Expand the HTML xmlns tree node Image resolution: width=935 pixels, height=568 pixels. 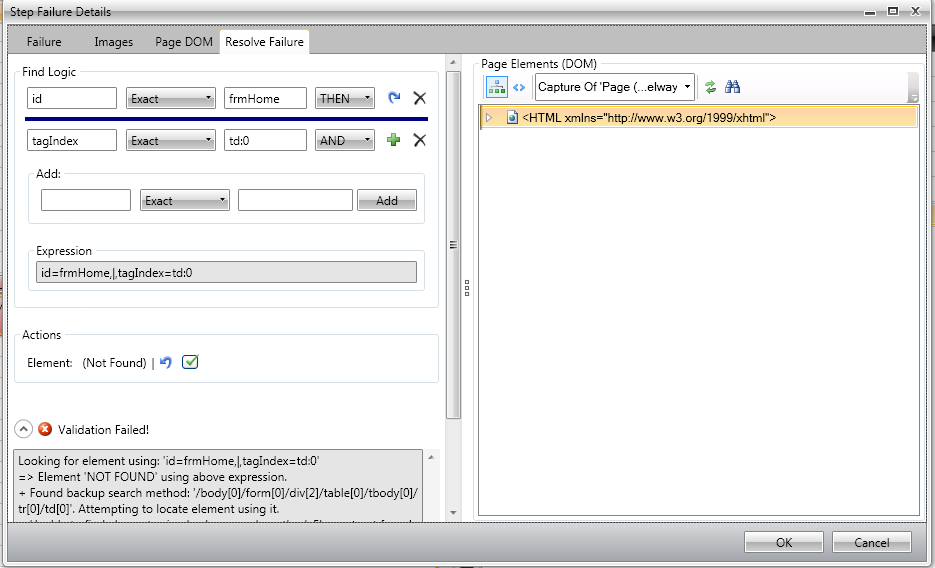coord(489,117)
